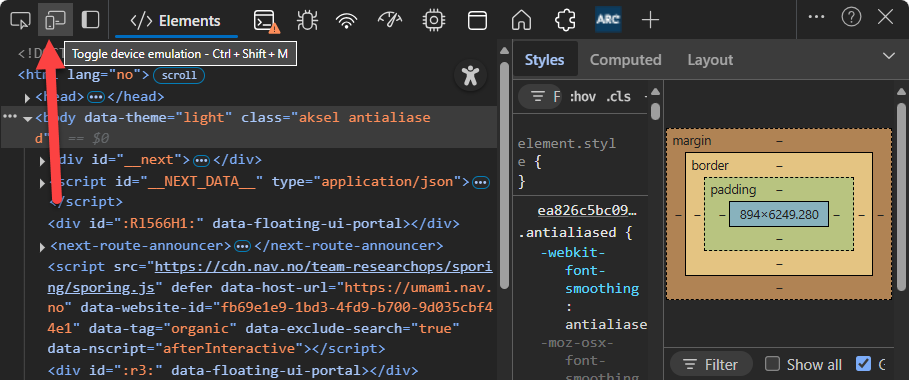
Task: Expand more sidebar tabs chevron
Action: [x=888, y=56]
